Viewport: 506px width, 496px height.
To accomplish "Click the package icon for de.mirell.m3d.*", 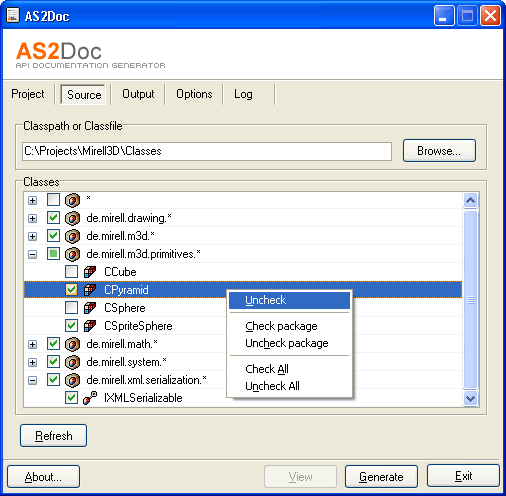I will (x=72, y=236).
